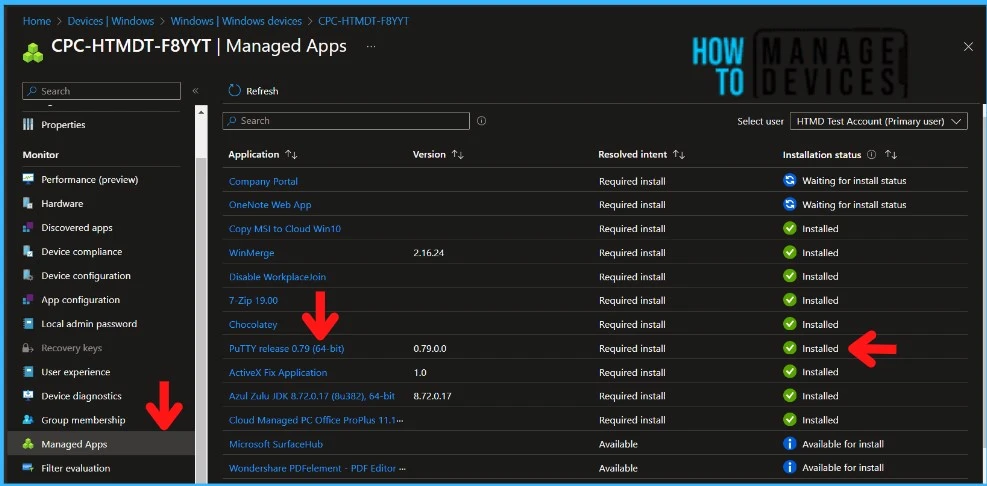Viewport: 987px width, 486px height.
Task: Click the Local admin password icon
Action: 28,324
